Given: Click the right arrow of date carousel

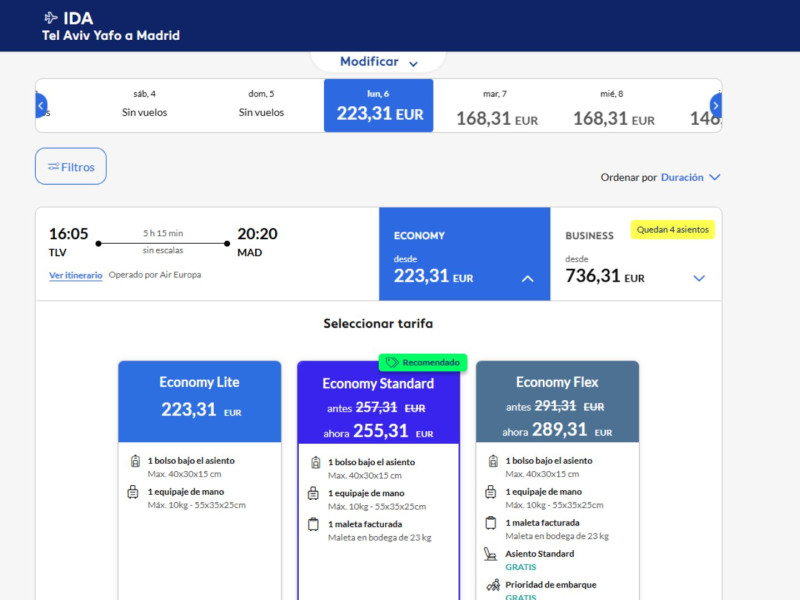Looking at the screenshot, I should (716, 105).
